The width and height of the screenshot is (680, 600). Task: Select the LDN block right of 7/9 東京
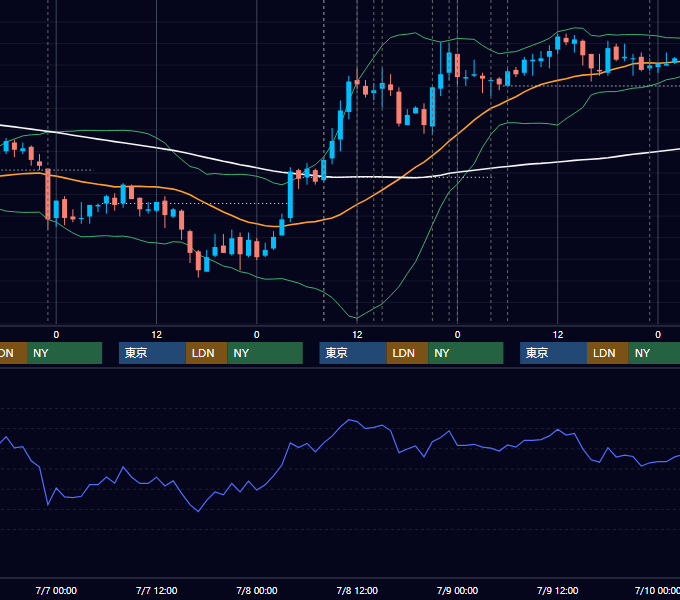(608, 353)
